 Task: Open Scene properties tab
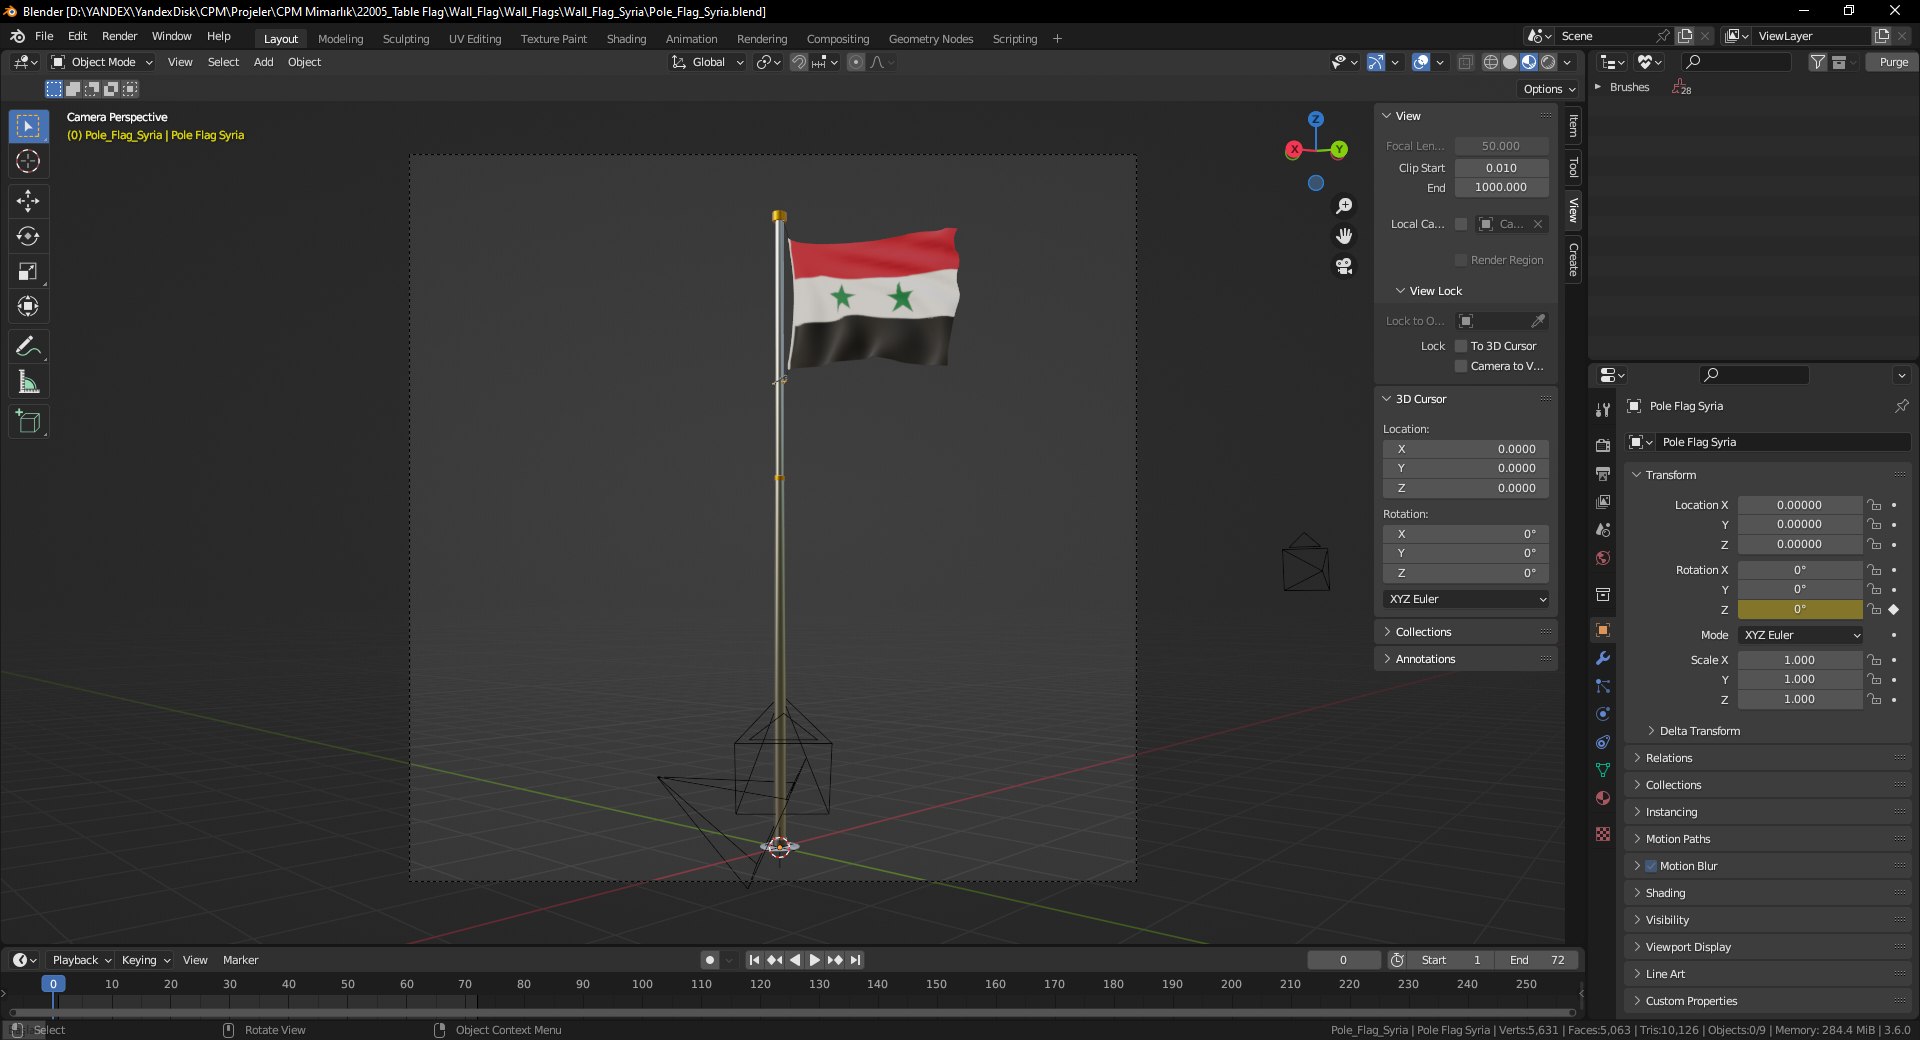[x=1603, y=529]
